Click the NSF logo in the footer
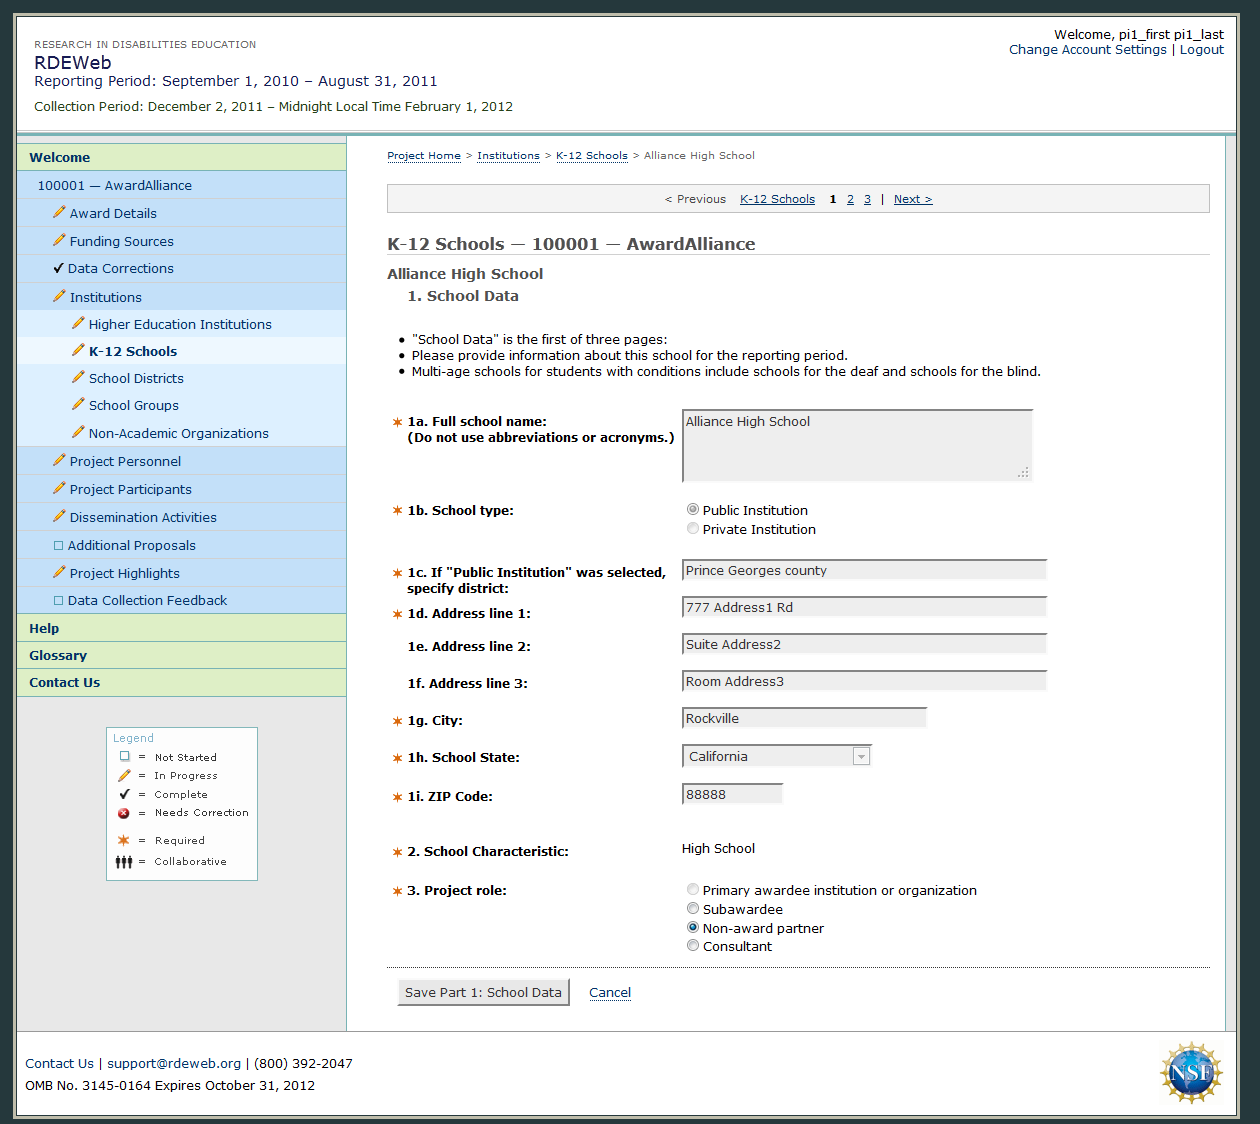The height and width of the screenshot is (1124, 1260). (1190, 1073)
